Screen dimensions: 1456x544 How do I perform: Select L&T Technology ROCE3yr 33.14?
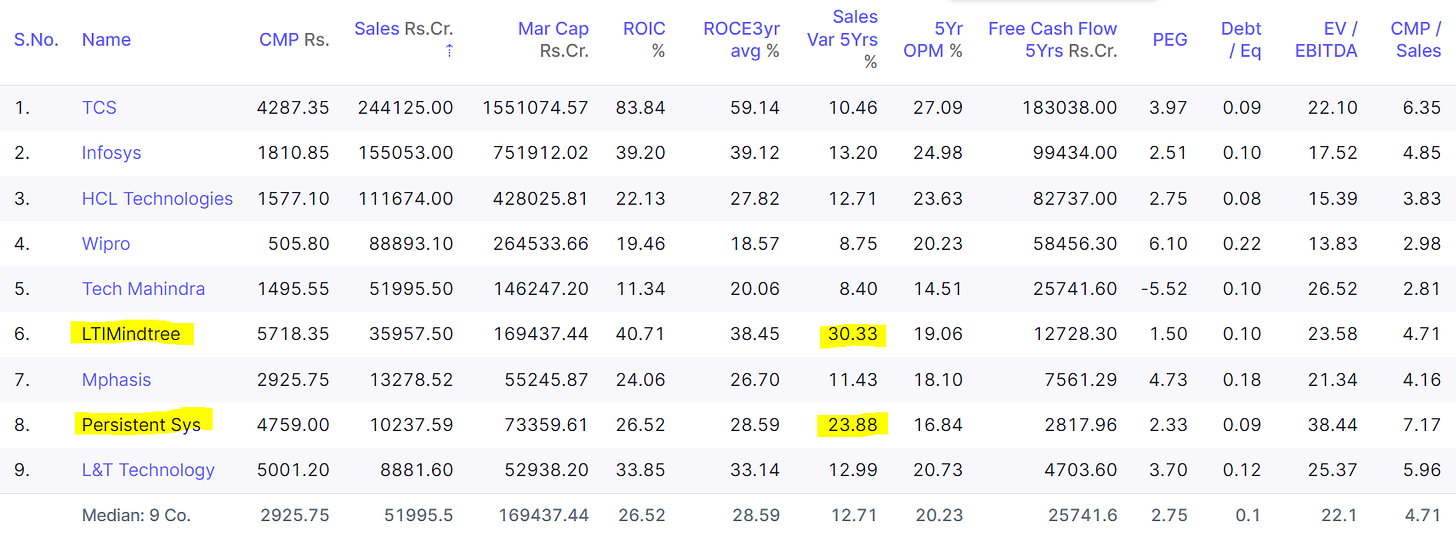[755, 470]
